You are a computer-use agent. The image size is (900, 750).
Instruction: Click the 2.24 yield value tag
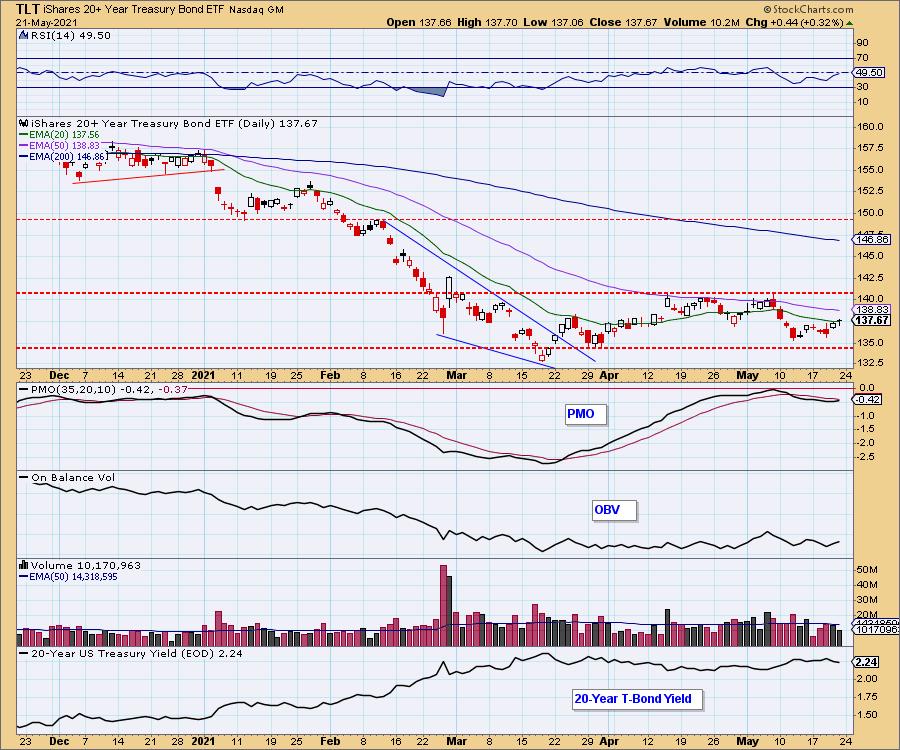pos(867,662)
